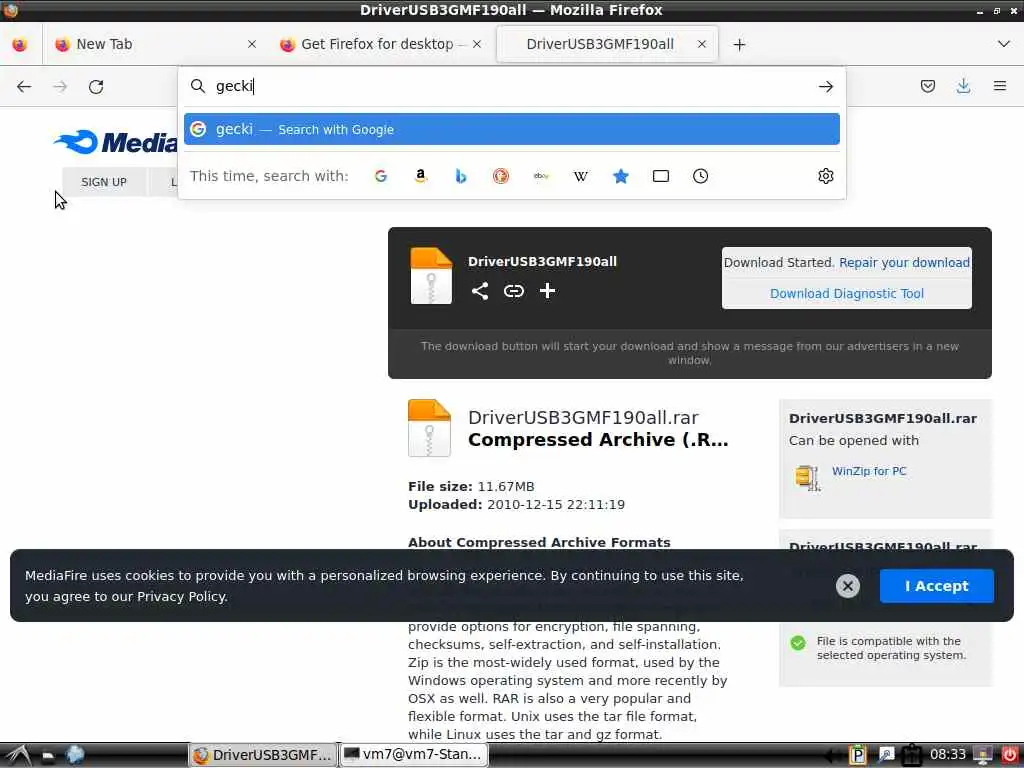Add file to my account with plus icon
The height and width of the screenshot is (768, 1024).
[547, 291]
